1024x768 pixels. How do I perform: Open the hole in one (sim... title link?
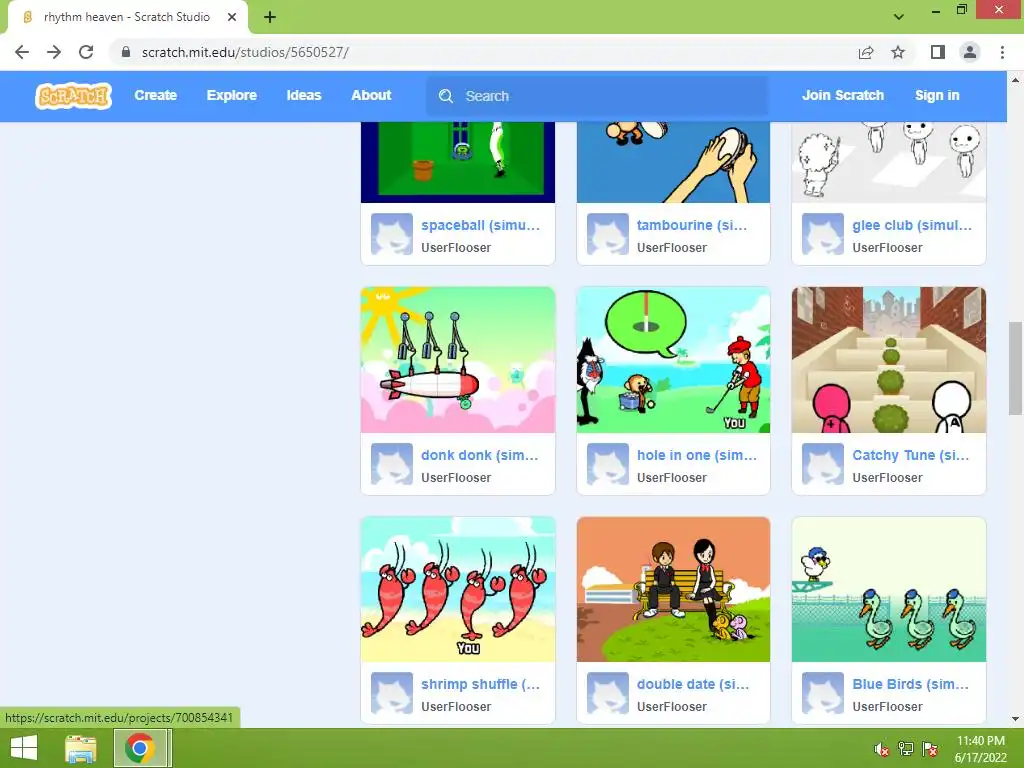coord(697,455)
